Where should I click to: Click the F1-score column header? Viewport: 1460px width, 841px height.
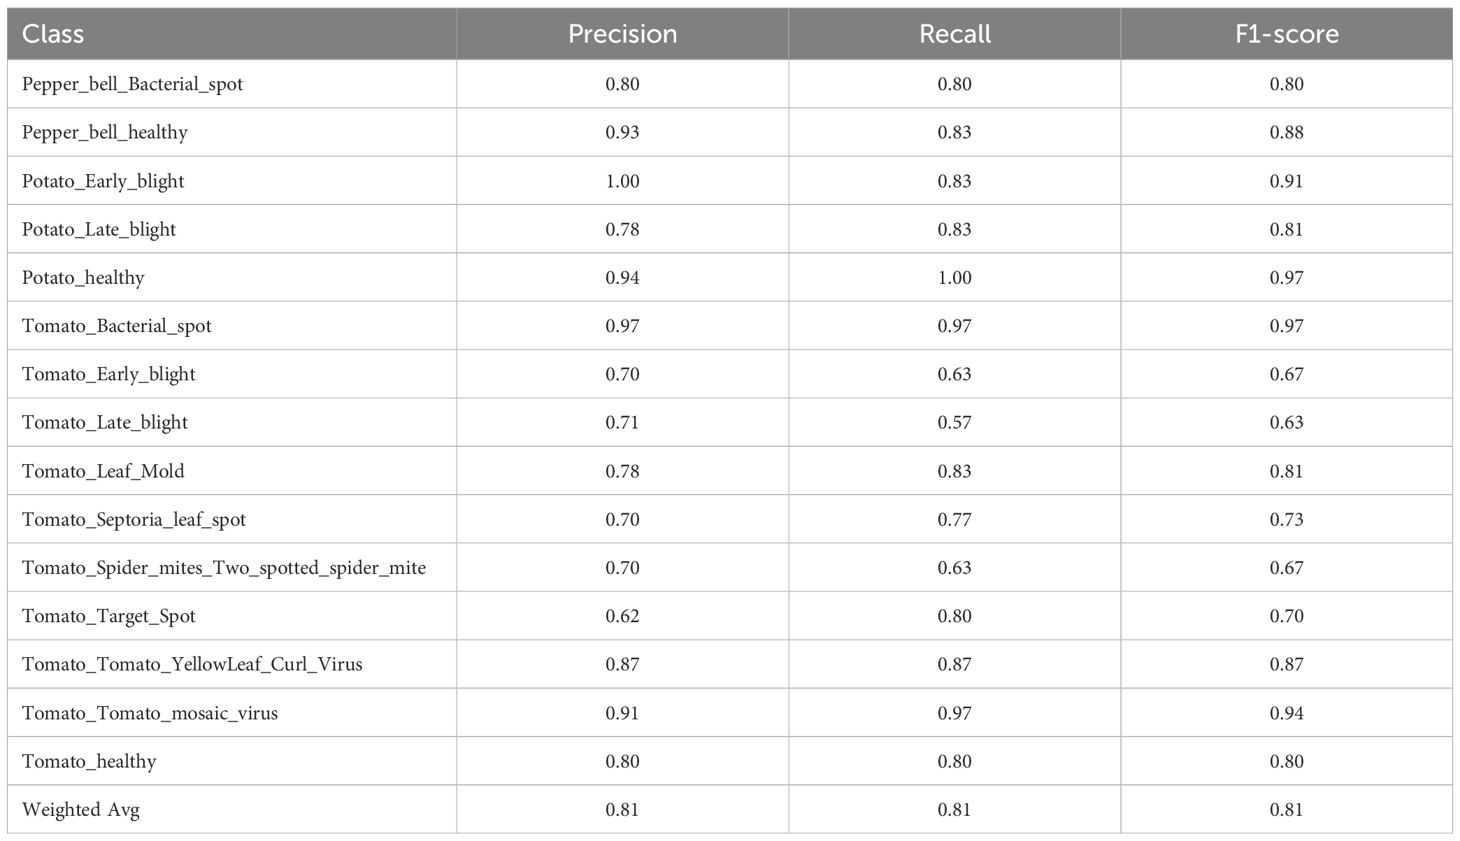coord(1286,34)
